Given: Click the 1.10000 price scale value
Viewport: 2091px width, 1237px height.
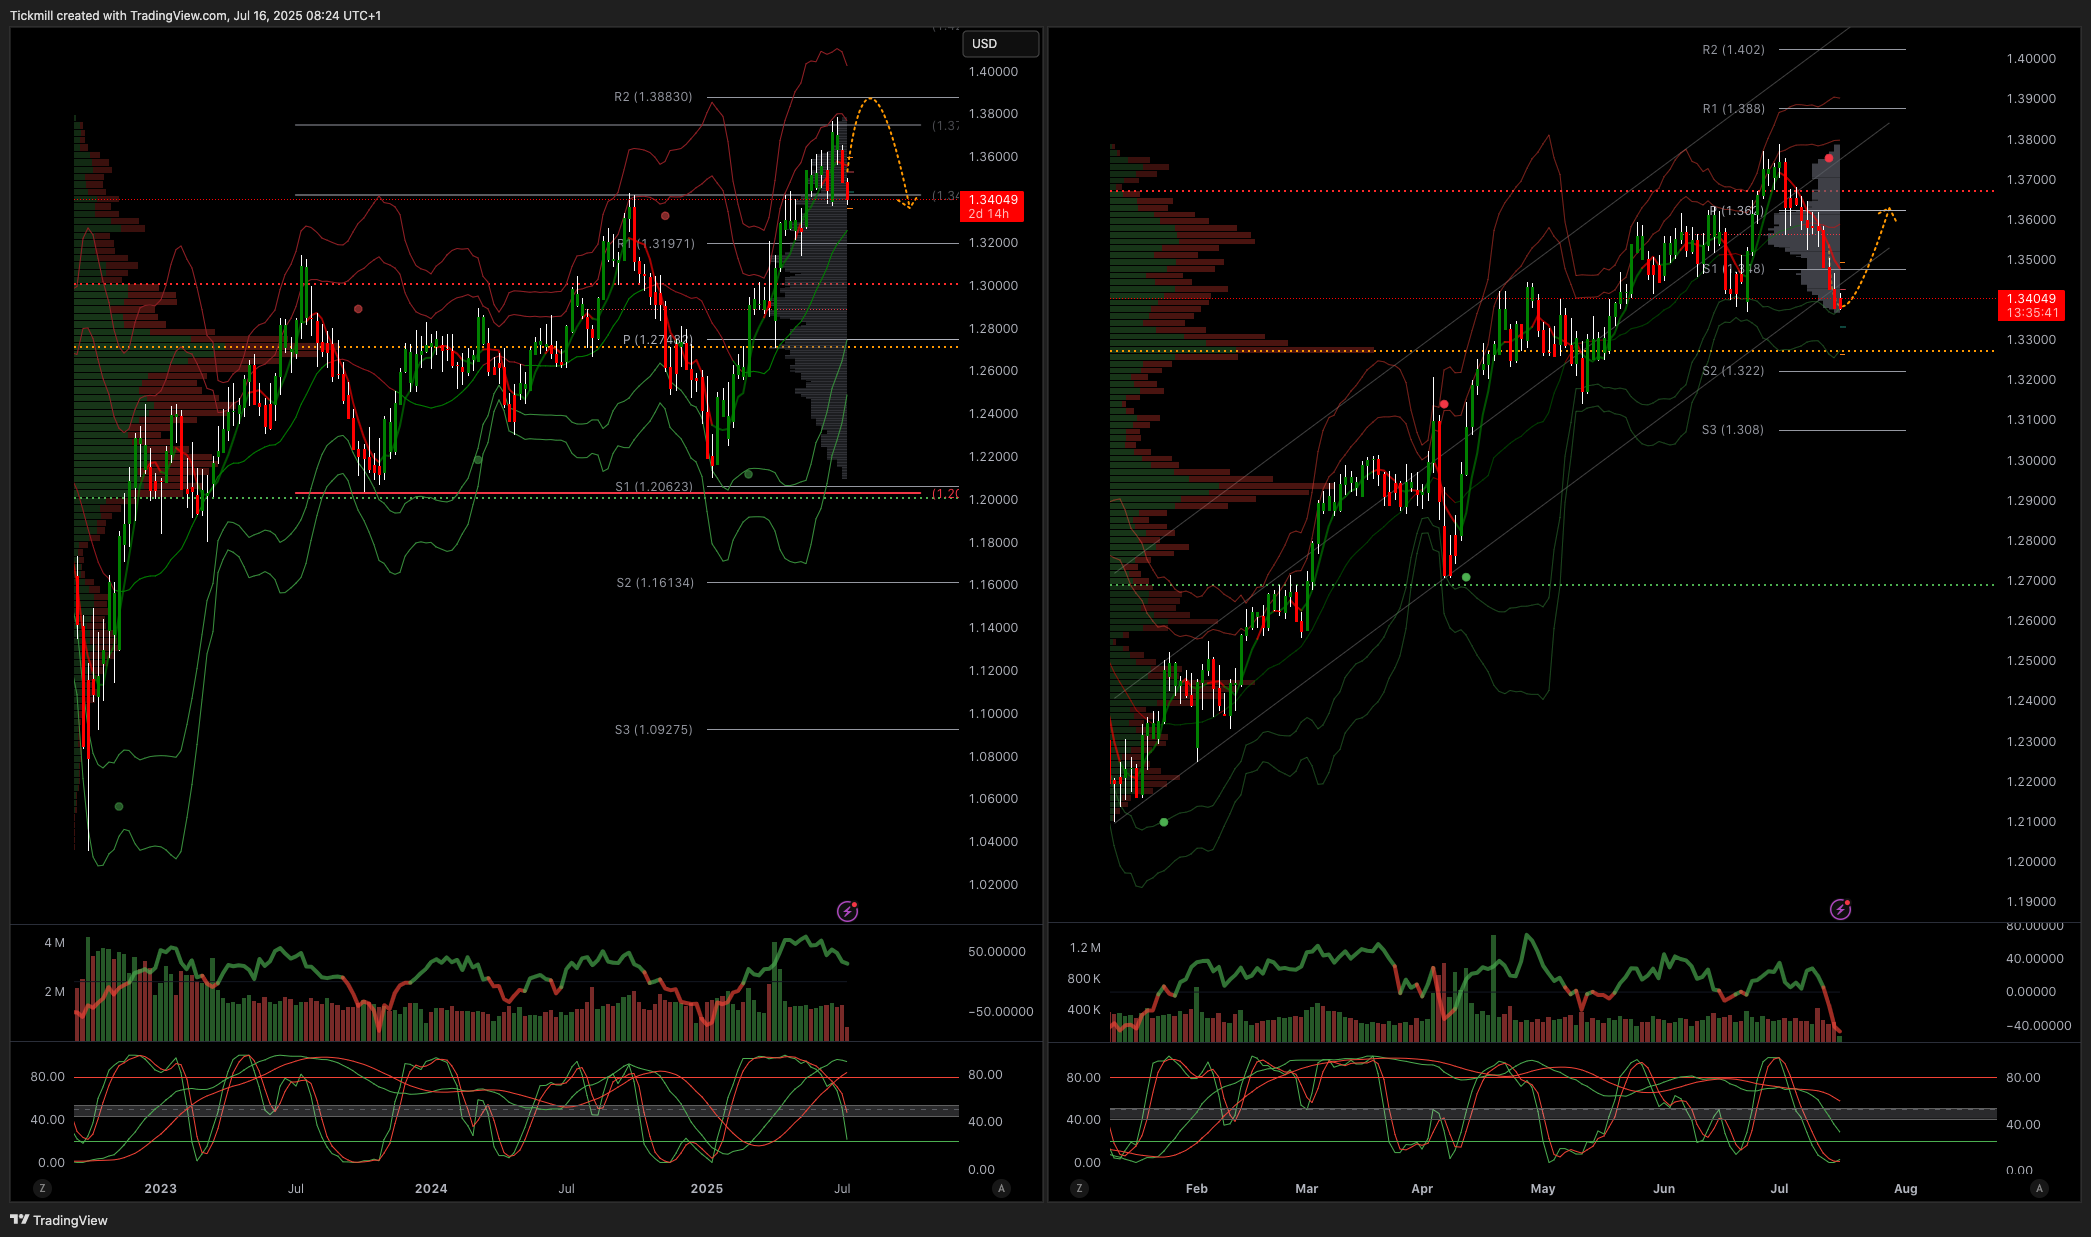Looking at the screenshot, I should pos(993,714).
